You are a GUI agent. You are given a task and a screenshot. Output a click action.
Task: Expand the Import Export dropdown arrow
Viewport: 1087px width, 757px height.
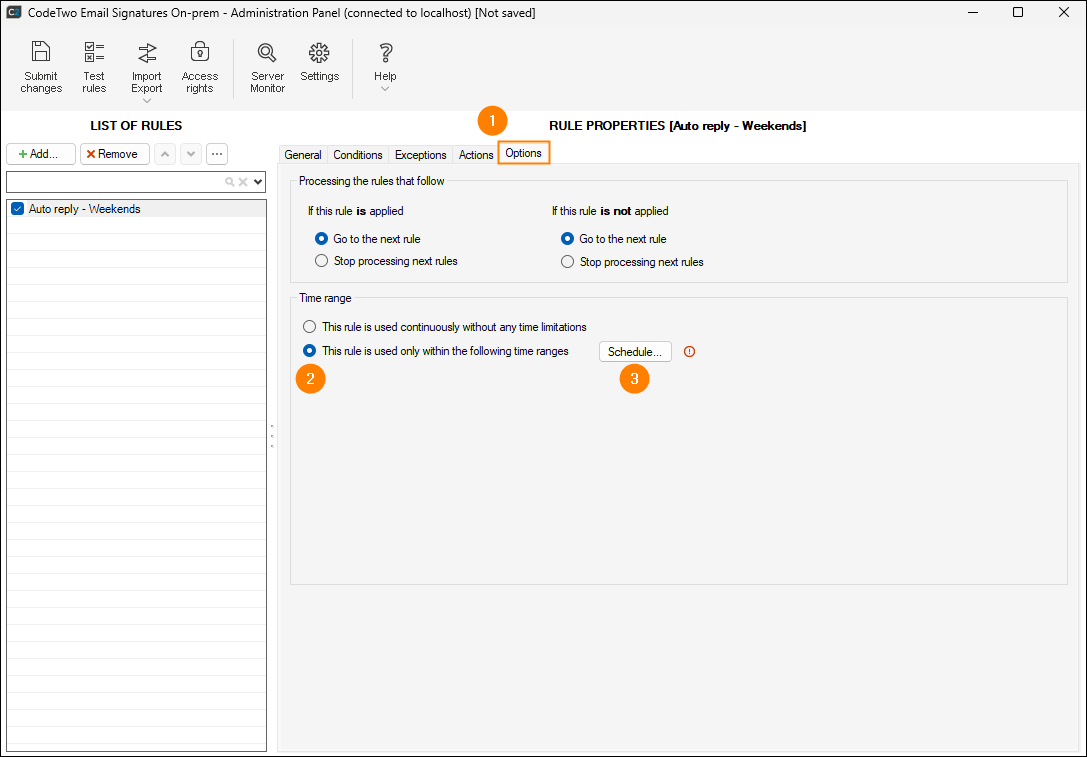point(147,101)
